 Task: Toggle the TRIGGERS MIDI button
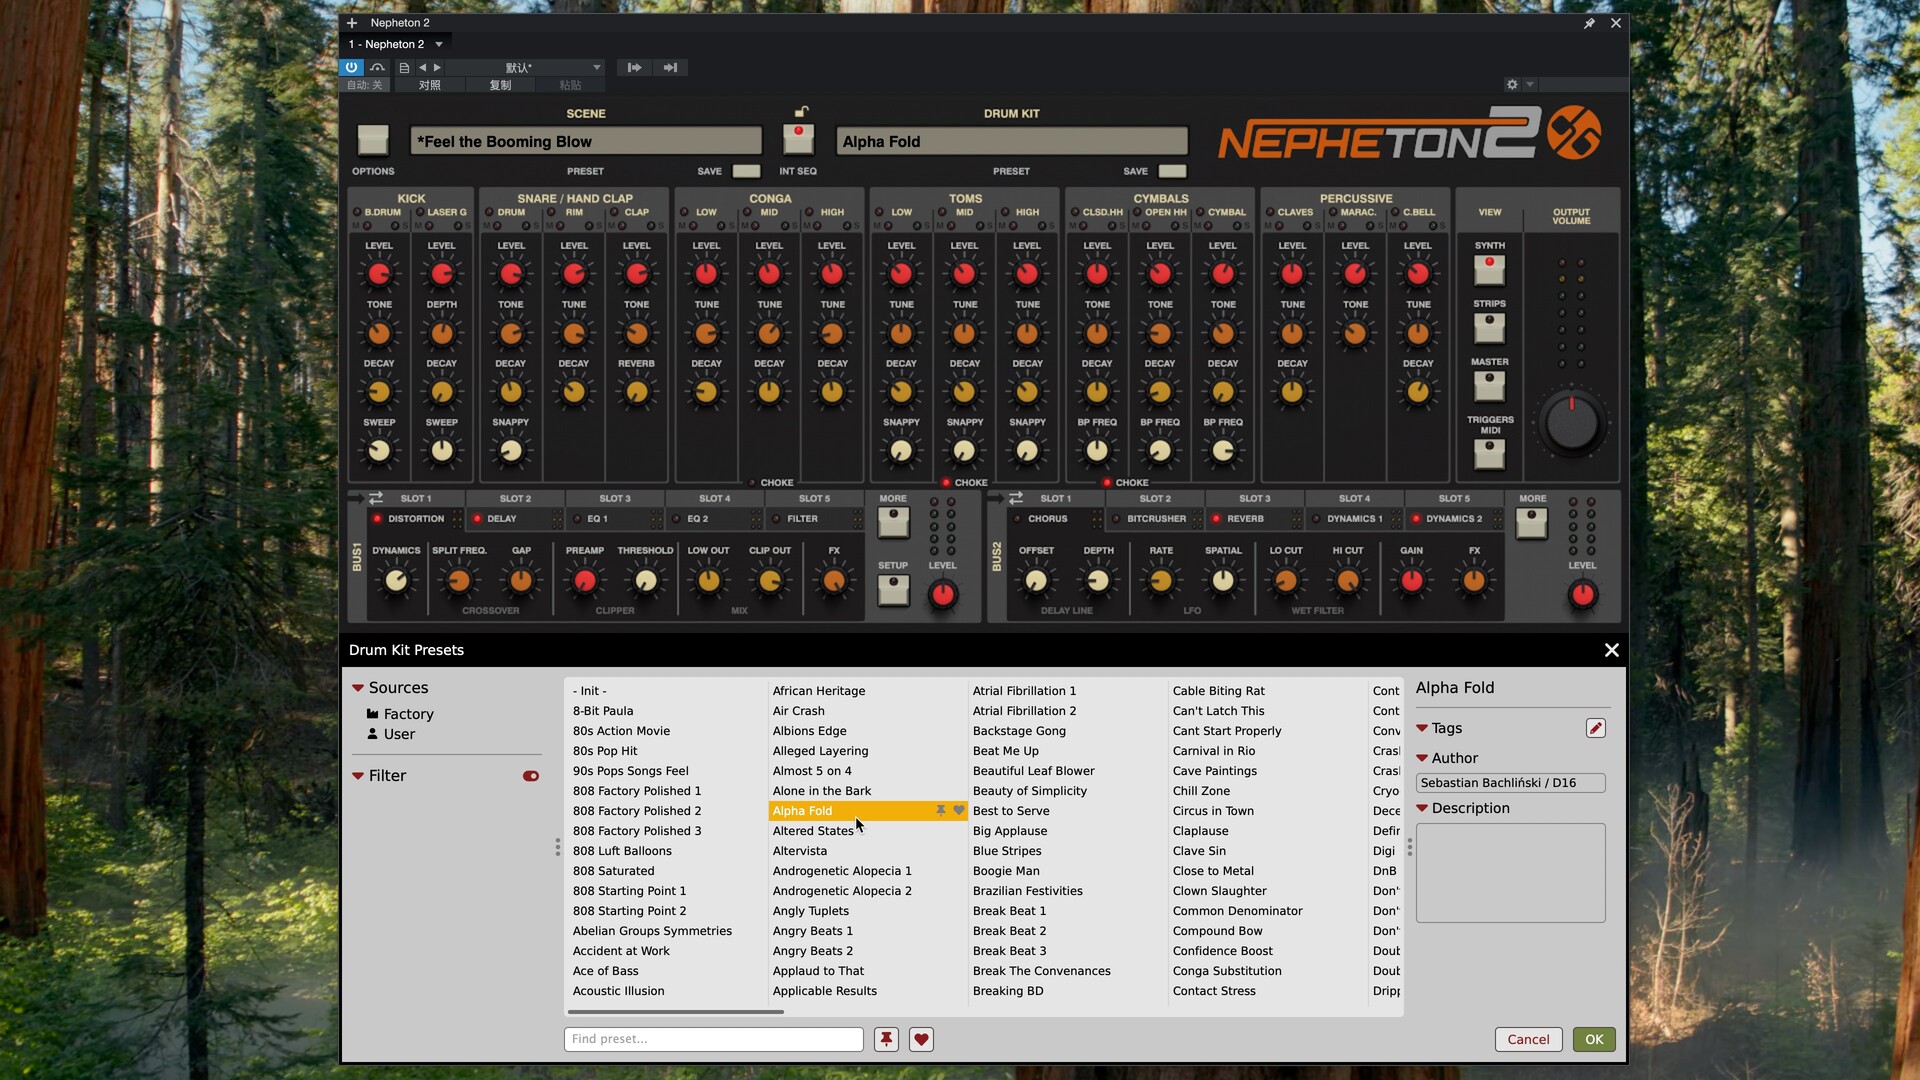(x=1489, y=454)
